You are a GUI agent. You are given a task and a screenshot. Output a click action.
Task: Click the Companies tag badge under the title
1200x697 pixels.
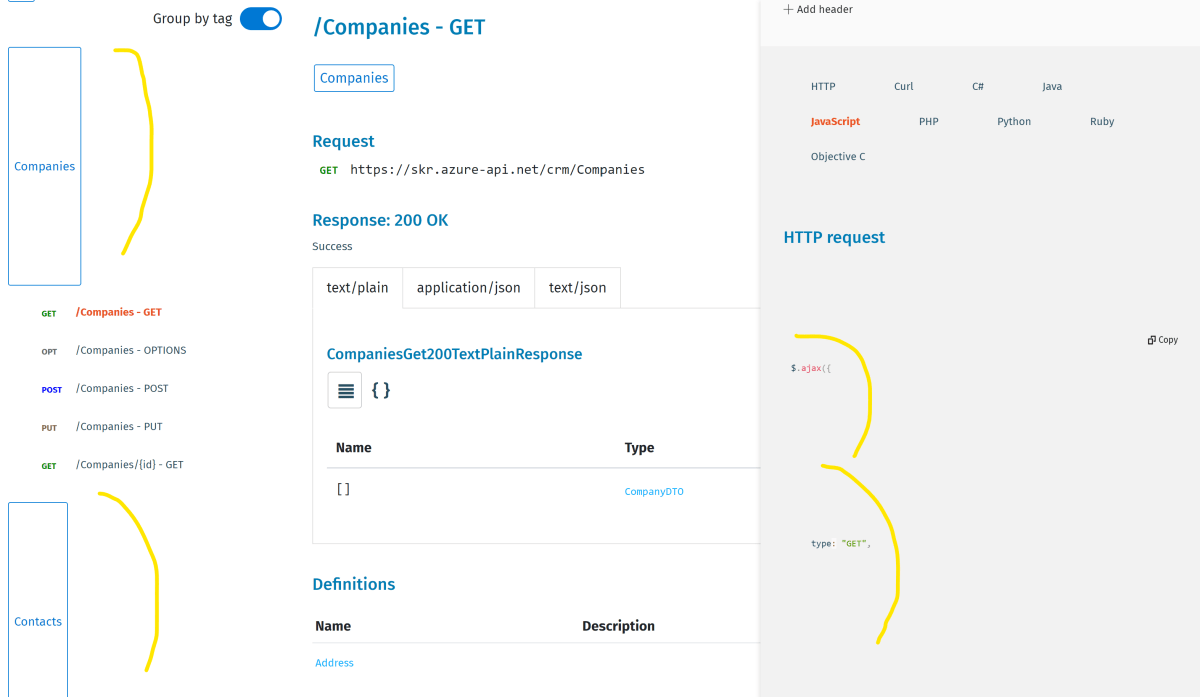(x=354, y=78)
